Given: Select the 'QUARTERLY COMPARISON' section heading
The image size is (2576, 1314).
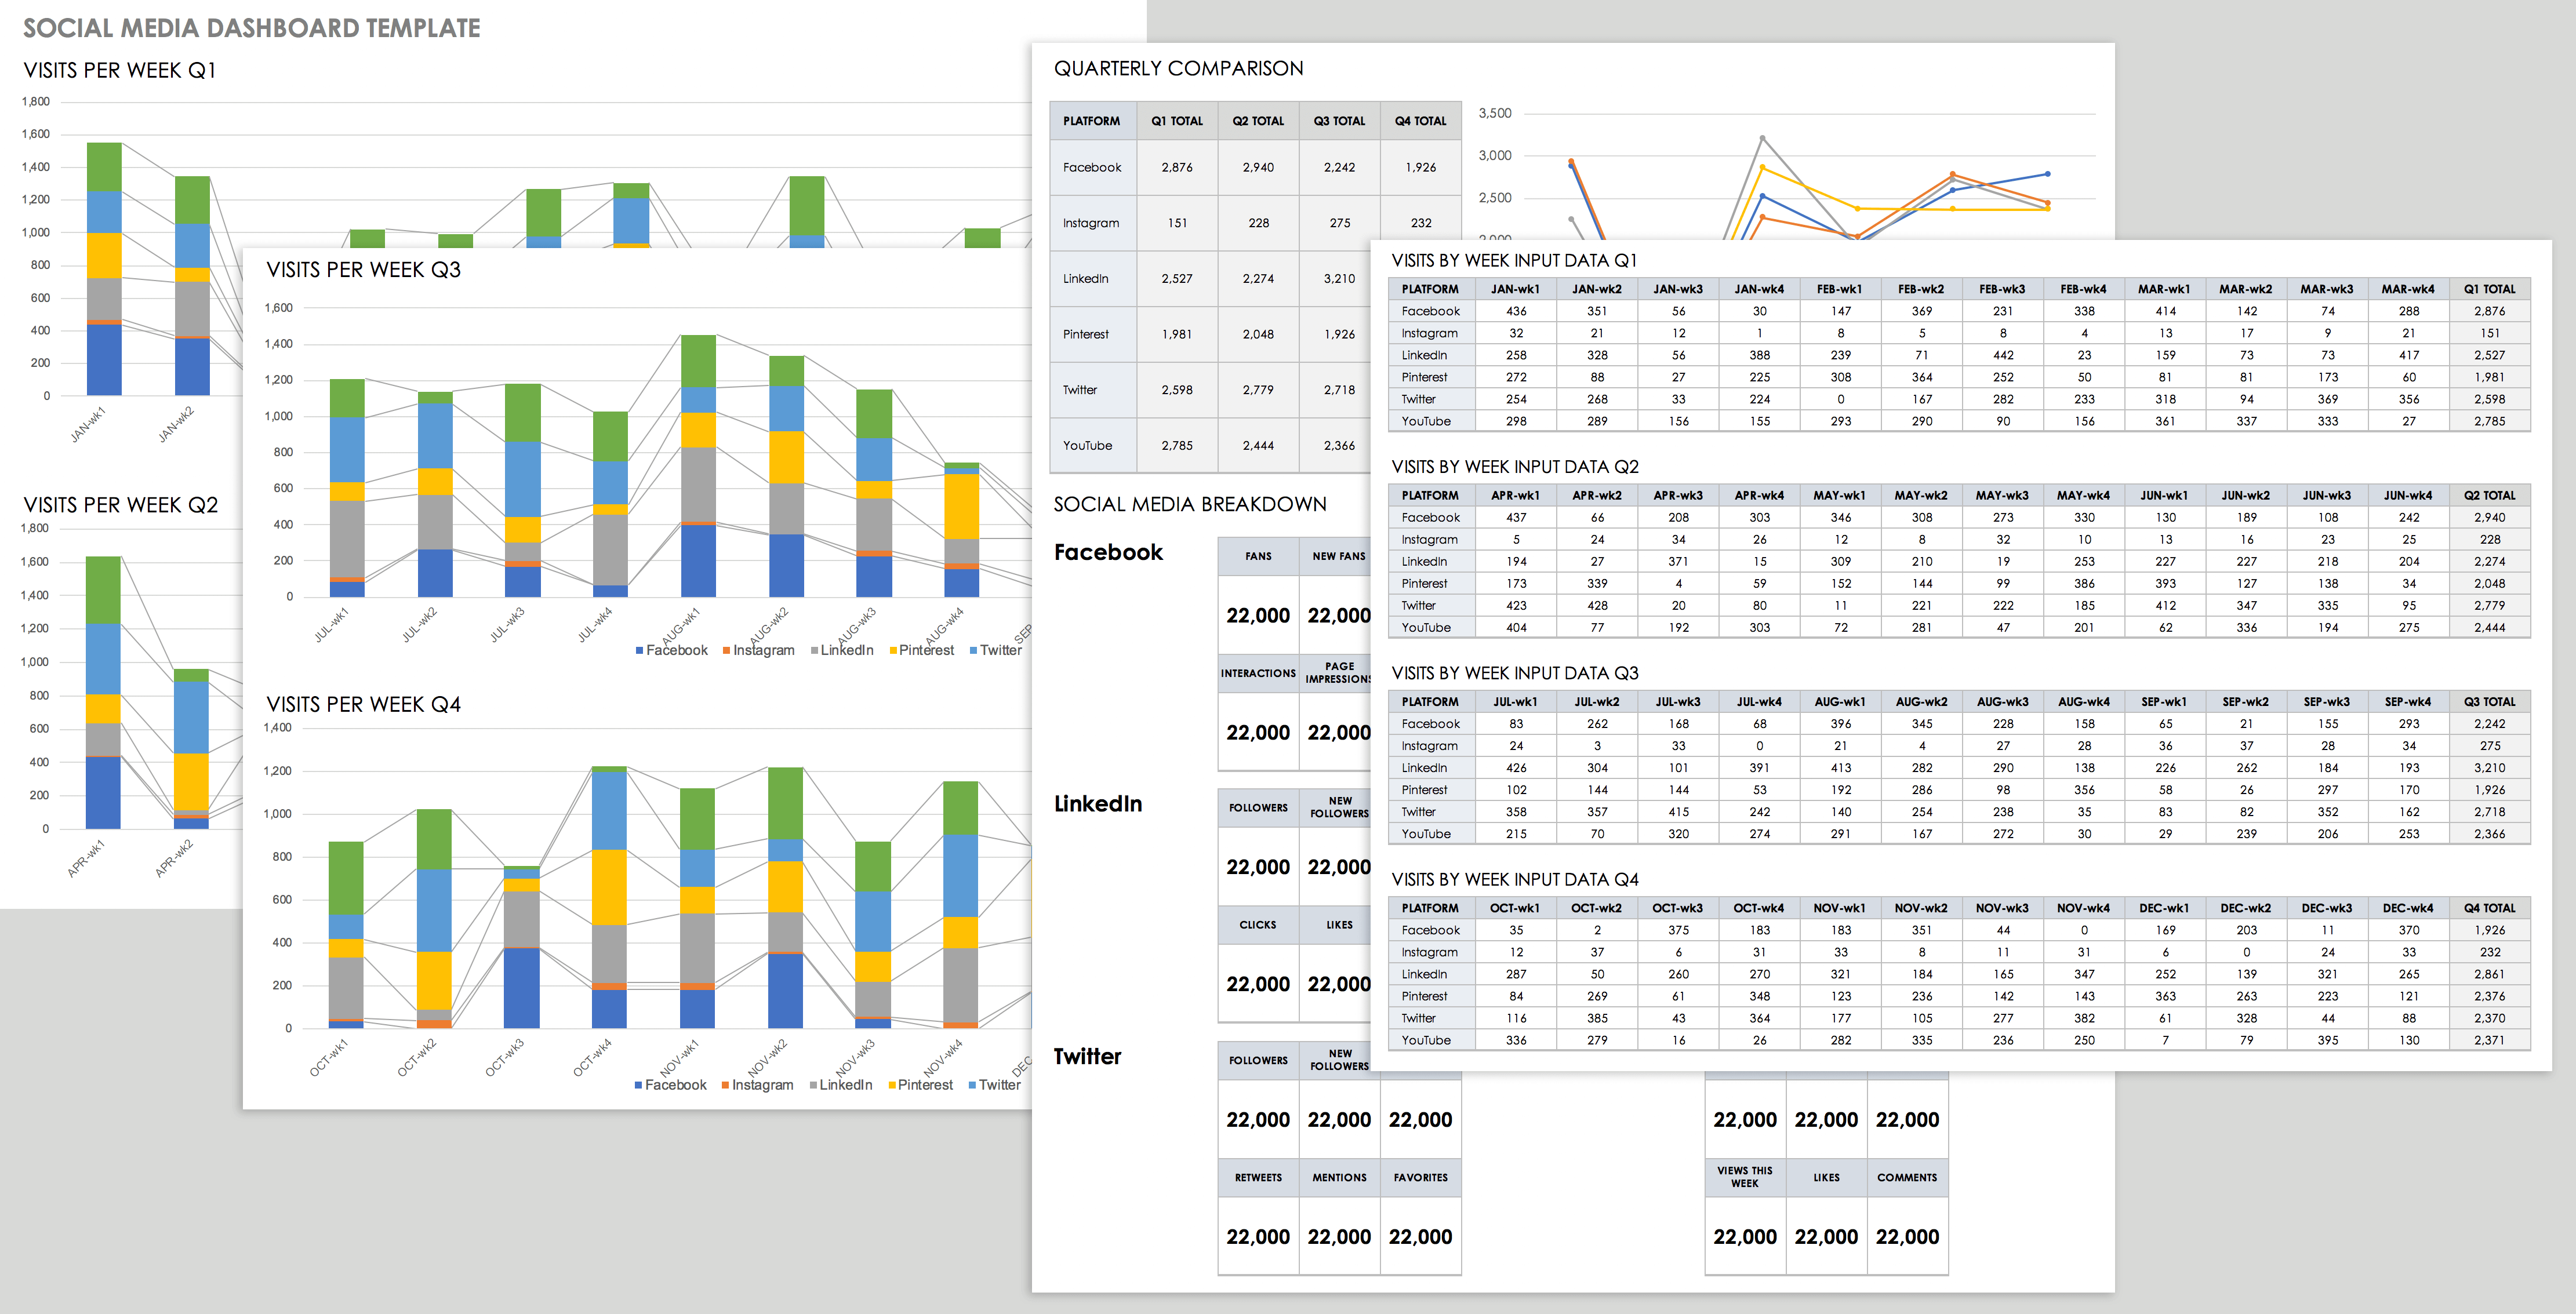Looking at the screenshot, I should click(x=1179, y=68).
